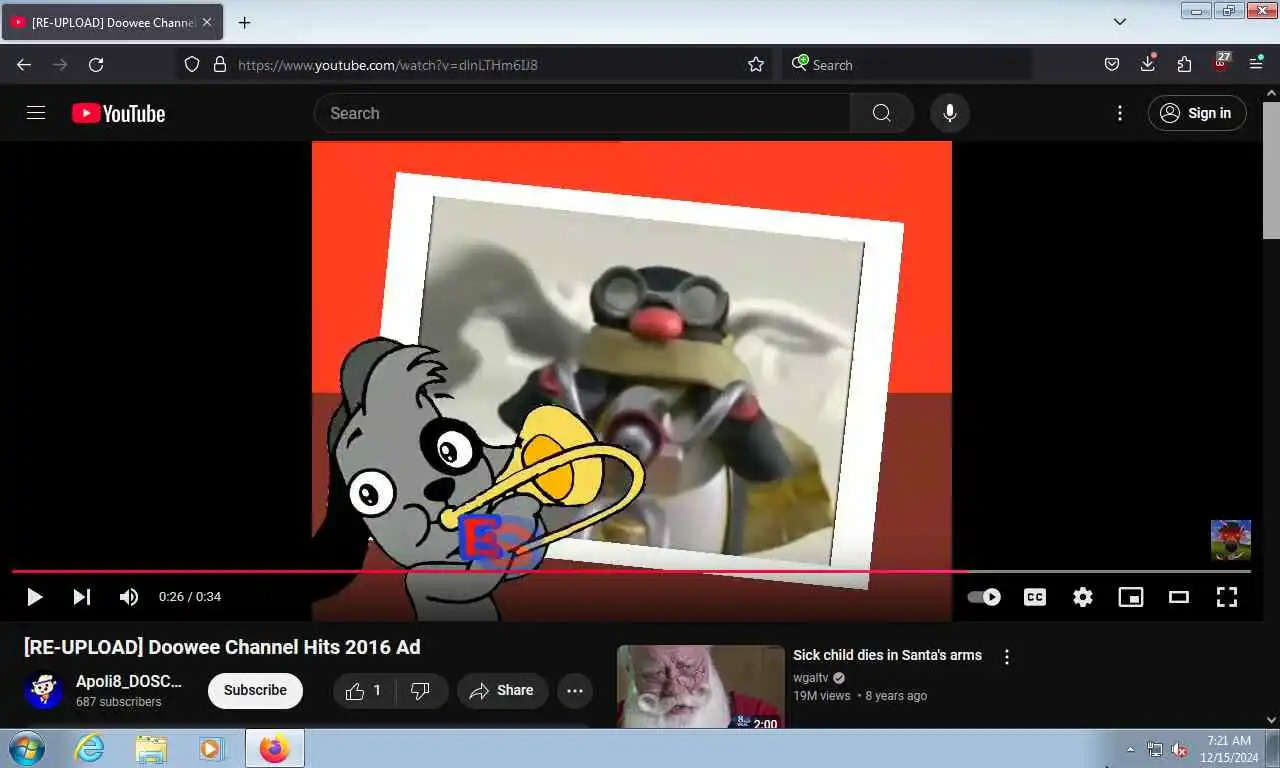
Task: Subscribe to Apoli8_DOSC channel
Action: coord(255,690)
